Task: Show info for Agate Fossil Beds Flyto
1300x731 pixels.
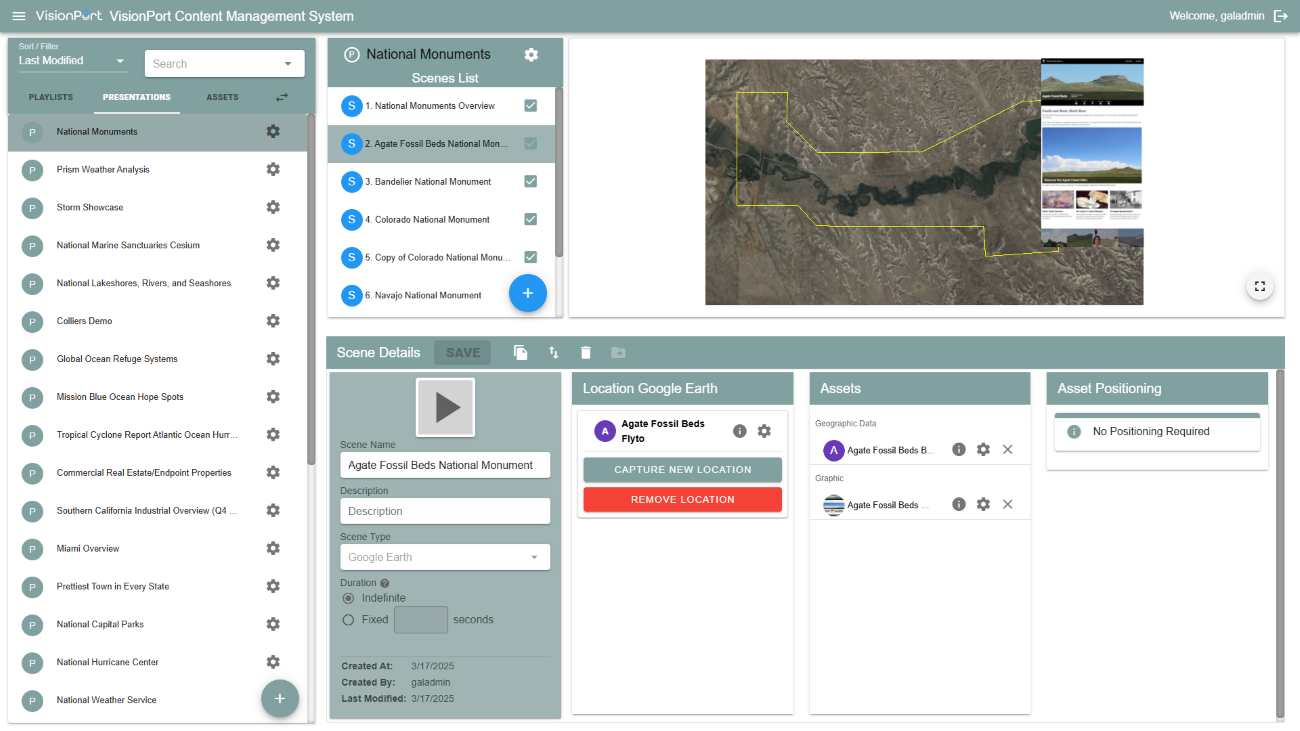Action: 740,431
